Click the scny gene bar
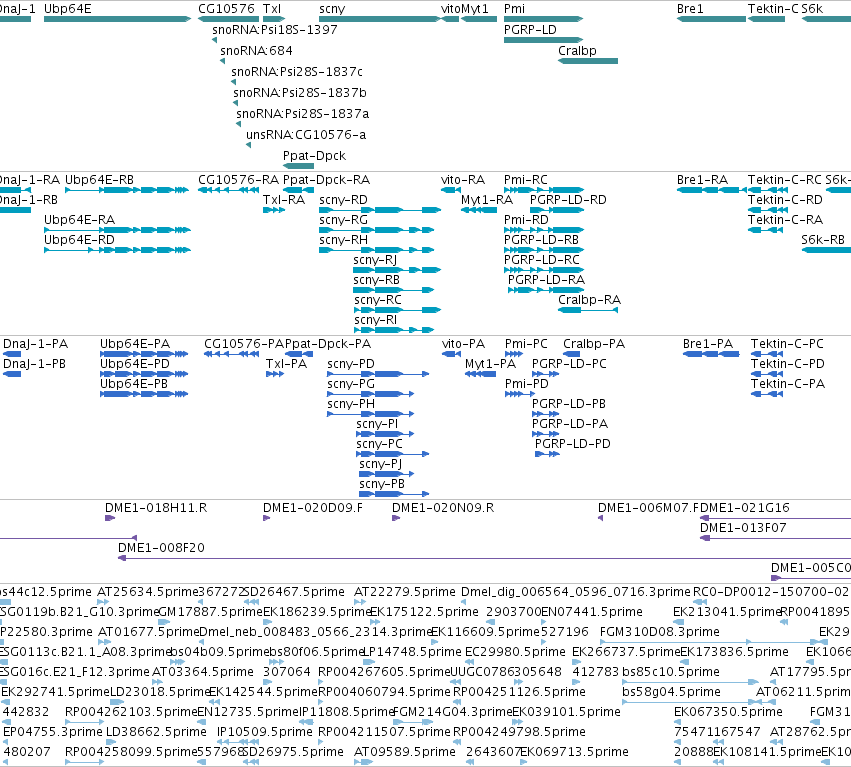This screenshot has width=851, height=767. [380, 19]
